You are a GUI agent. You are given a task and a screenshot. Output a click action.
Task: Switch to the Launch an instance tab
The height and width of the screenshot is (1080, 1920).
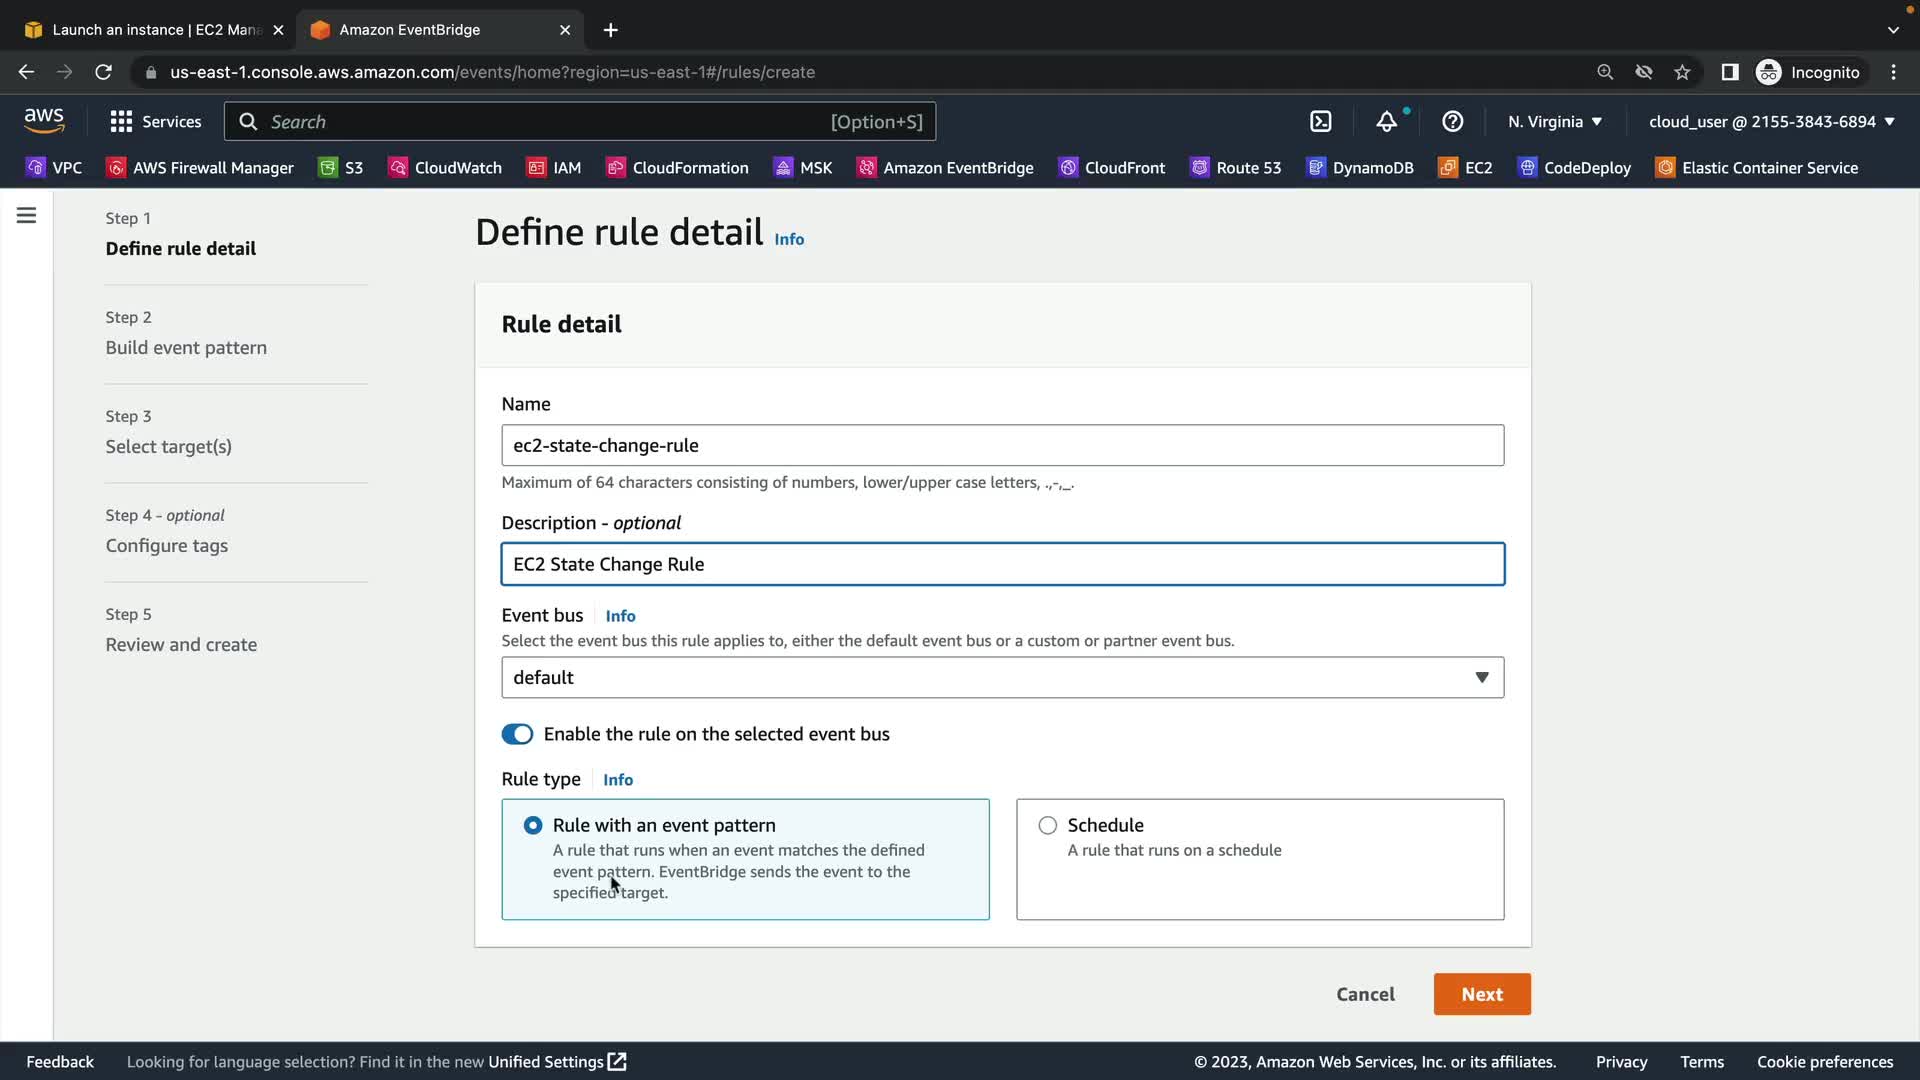click(150, 30)
